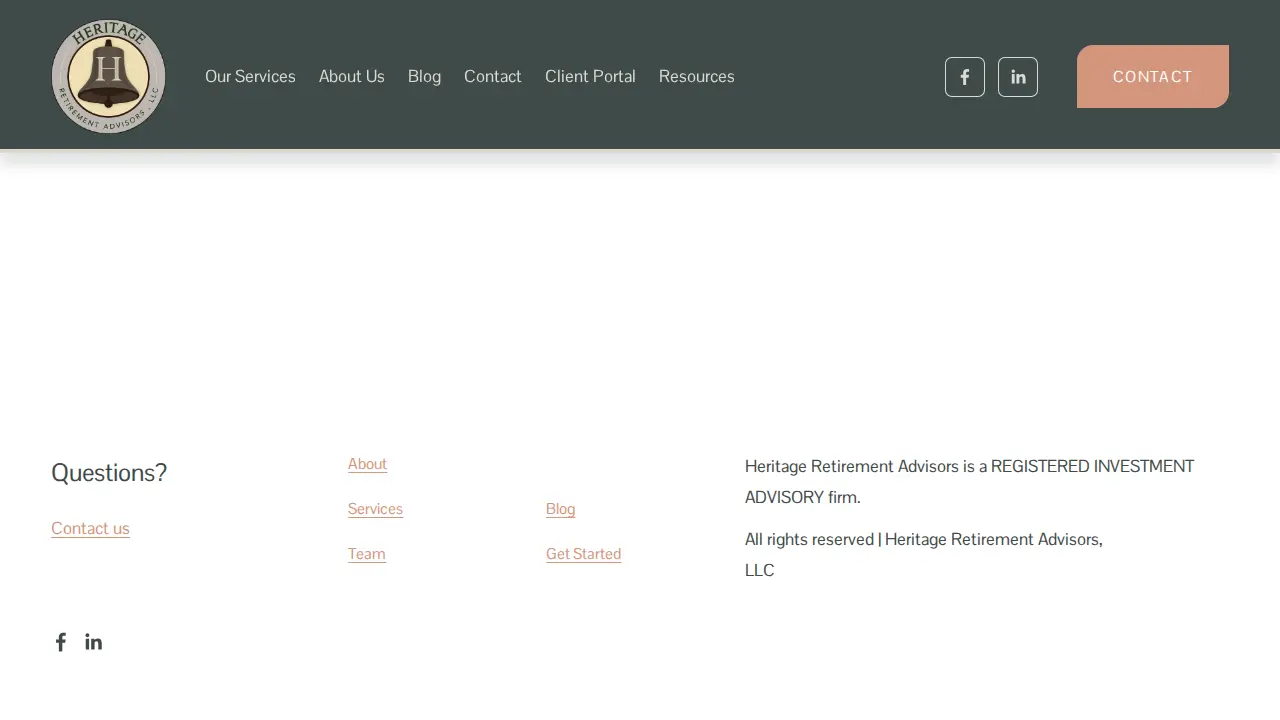Viewport: 1280px width, 720px height.
Task: Click the 'All rights reserved' copyright text
Action: click(924, 555)
